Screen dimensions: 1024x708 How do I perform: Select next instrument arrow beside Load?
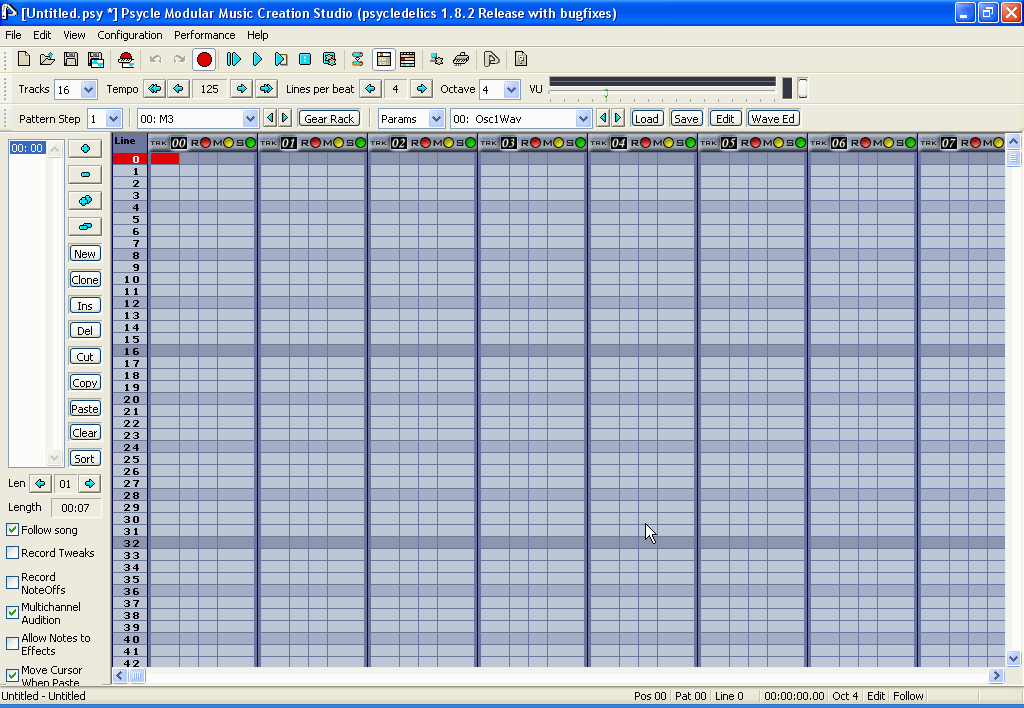pos(618,118)
